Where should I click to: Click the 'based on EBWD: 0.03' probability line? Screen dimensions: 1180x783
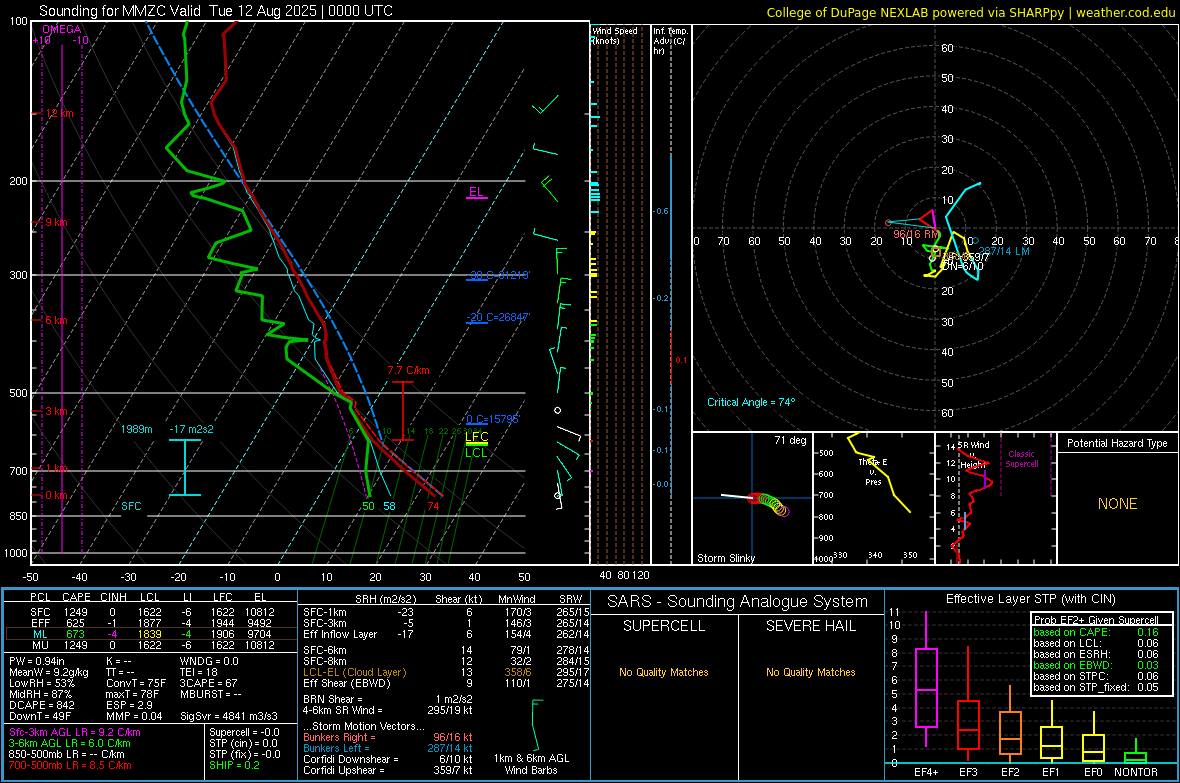[1096, 665]
